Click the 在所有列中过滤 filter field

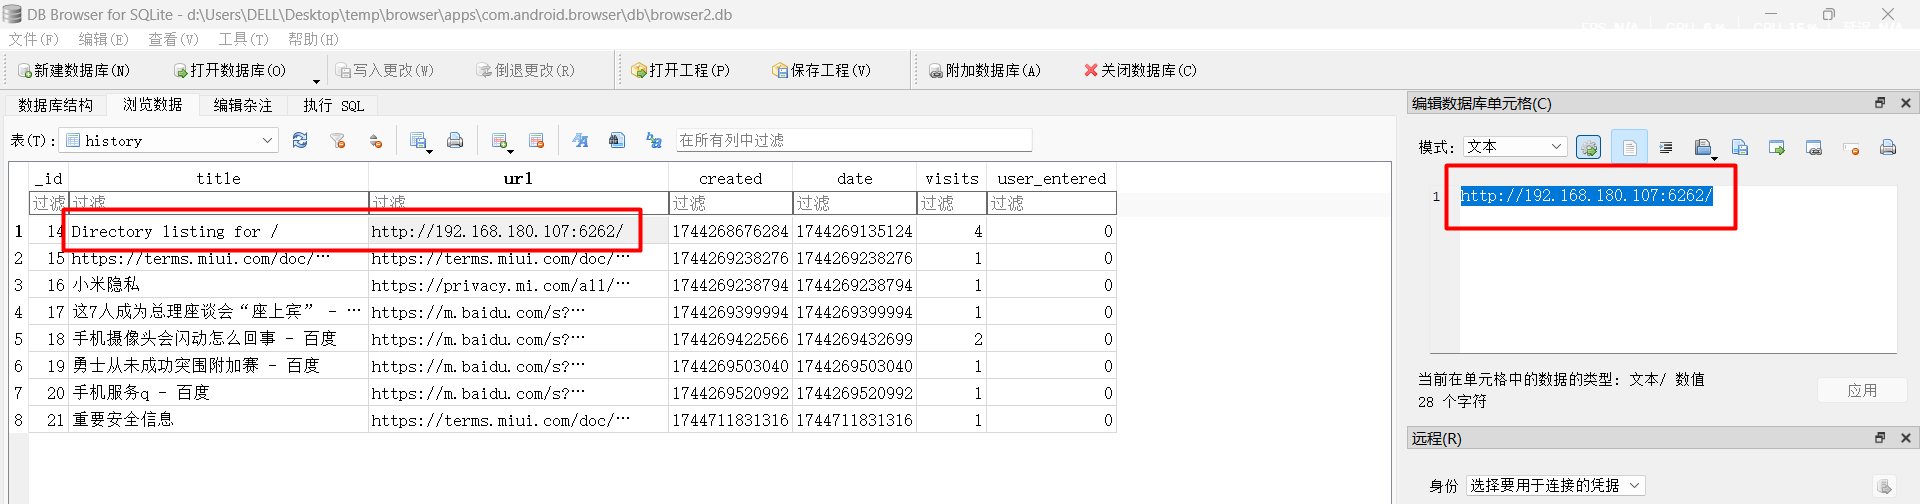tap(853, 141)
